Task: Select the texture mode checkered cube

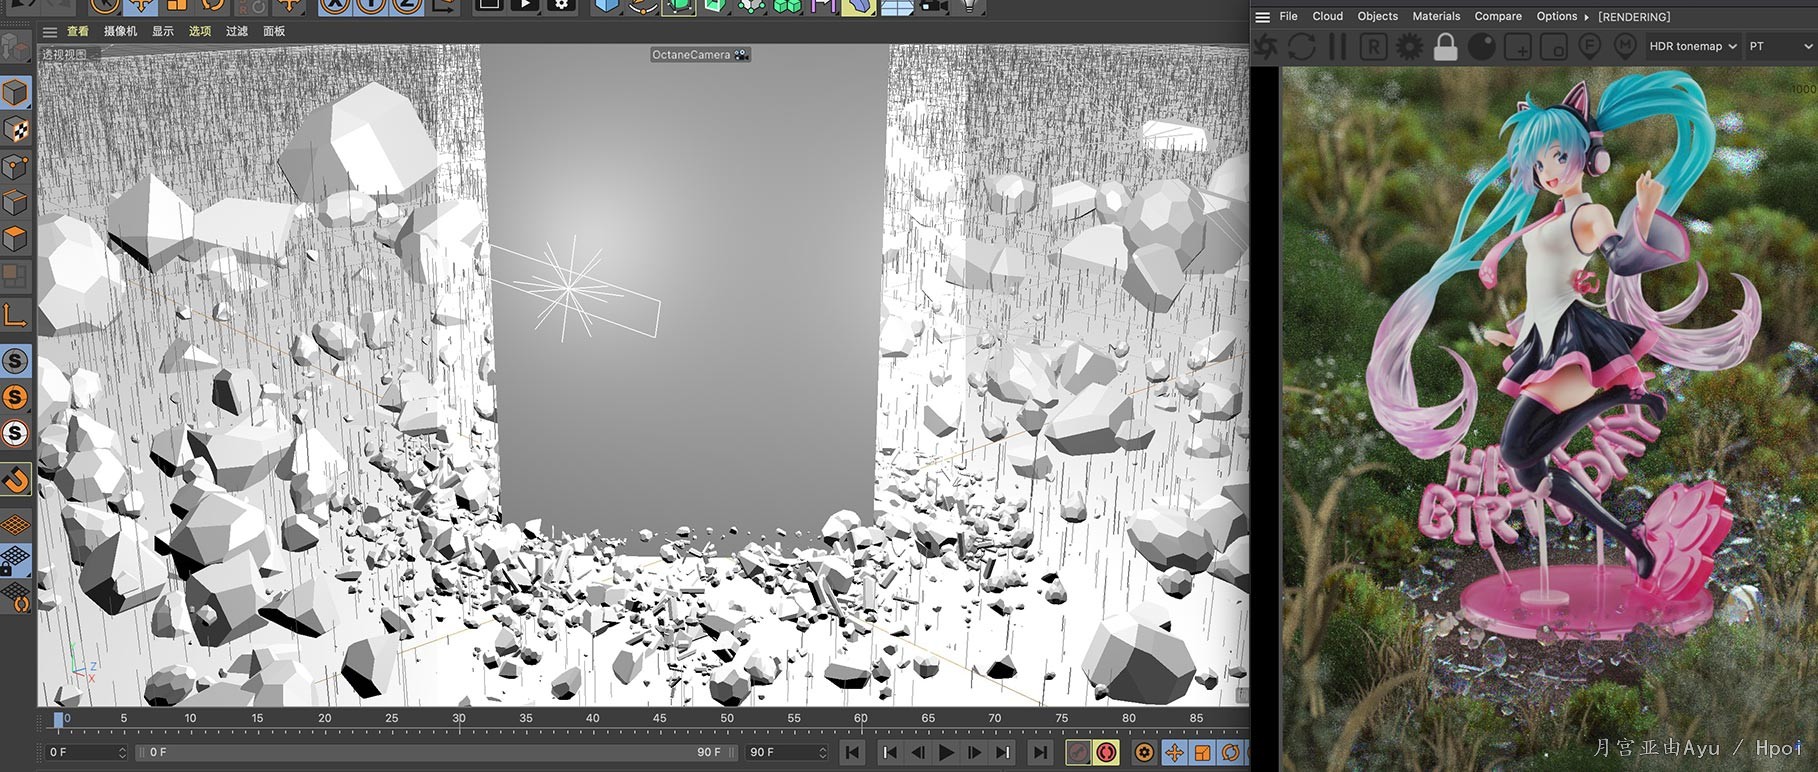Action: pos(15,129)
